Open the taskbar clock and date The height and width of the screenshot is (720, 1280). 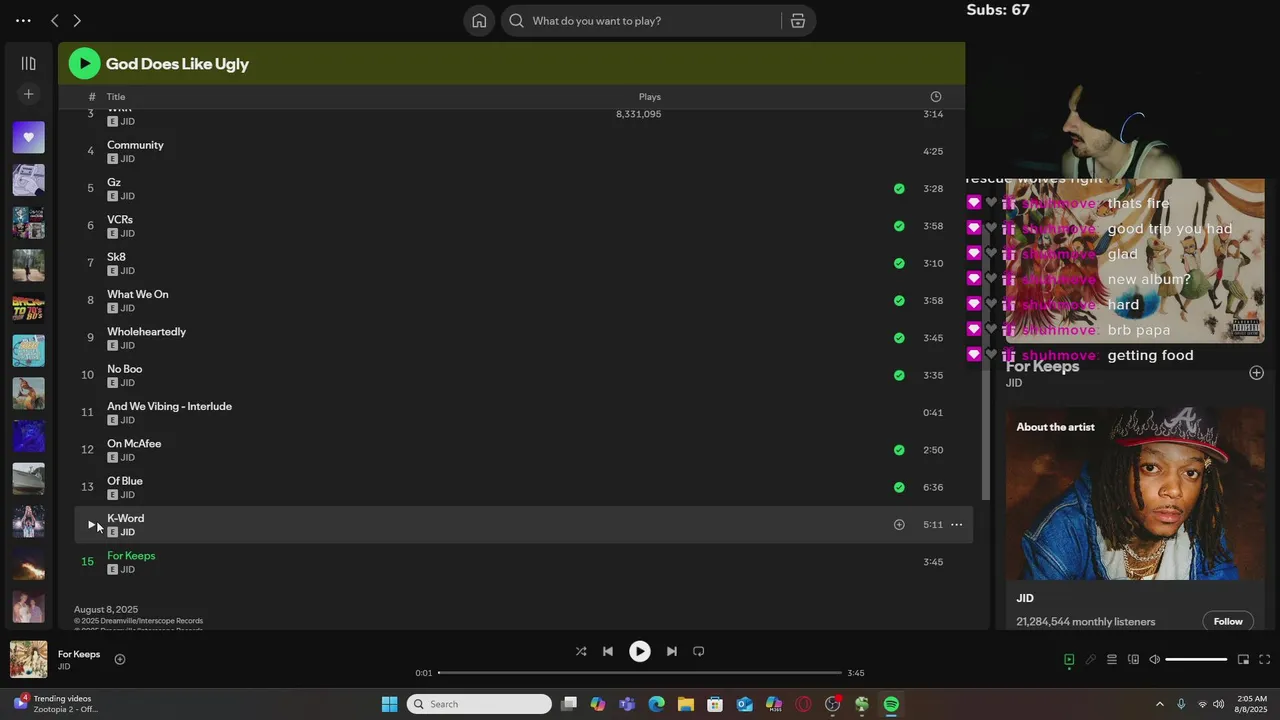[x=1251, y=704]
